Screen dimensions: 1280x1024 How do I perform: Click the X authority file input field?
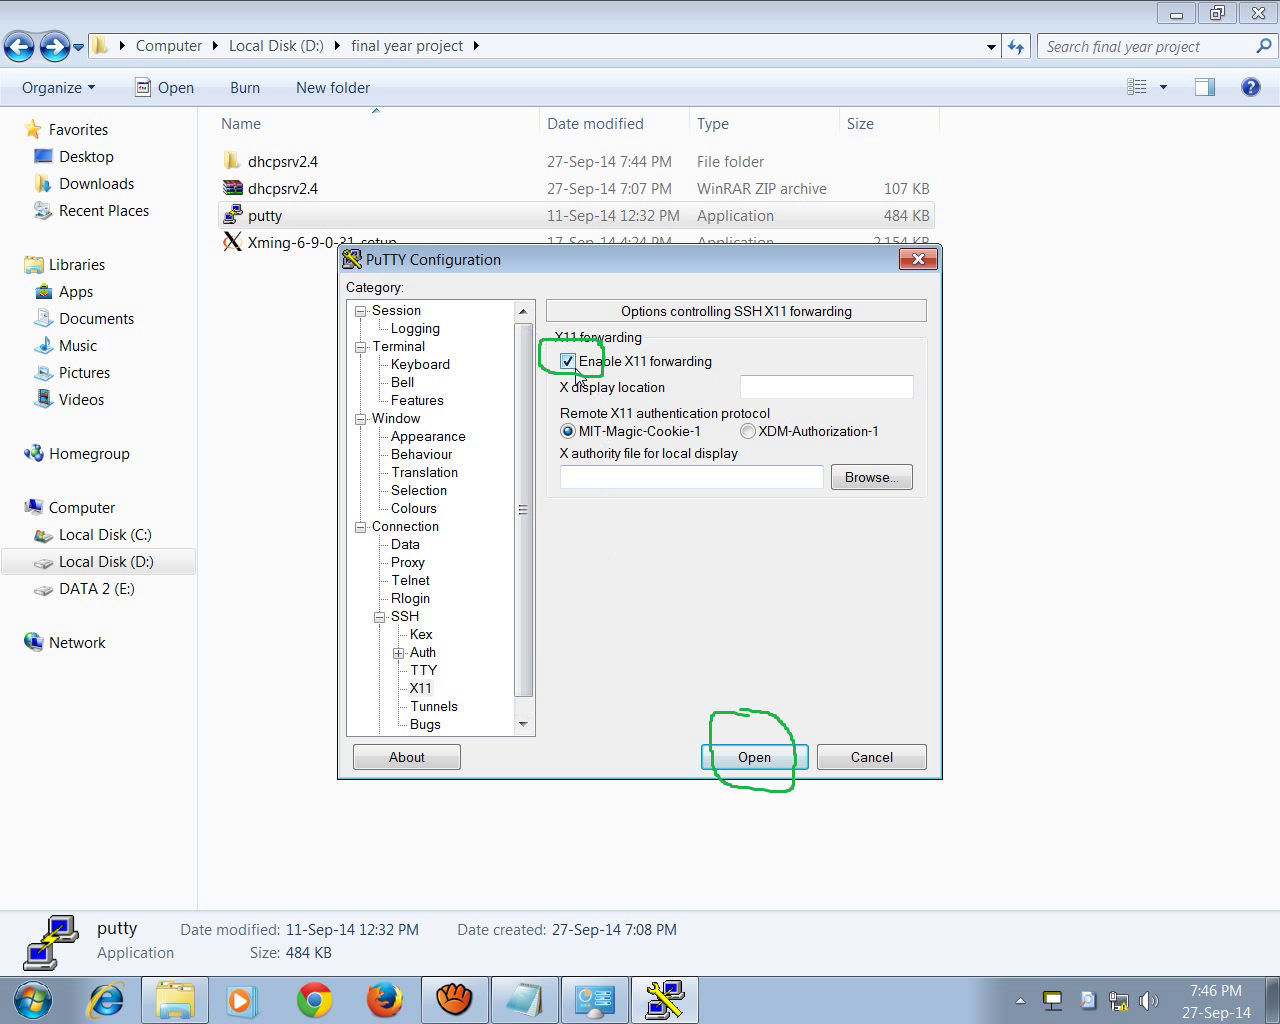pos(691,477)
